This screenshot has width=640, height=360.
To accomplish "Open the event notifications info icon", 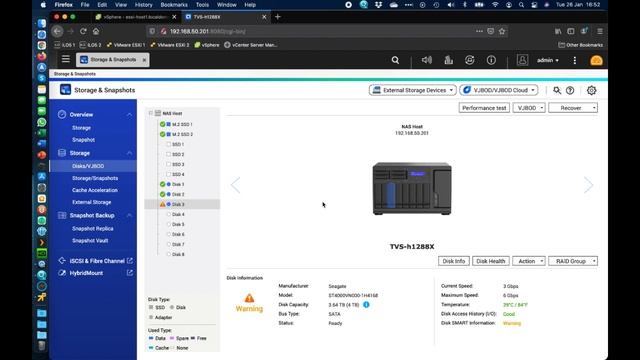I will 491,60.
